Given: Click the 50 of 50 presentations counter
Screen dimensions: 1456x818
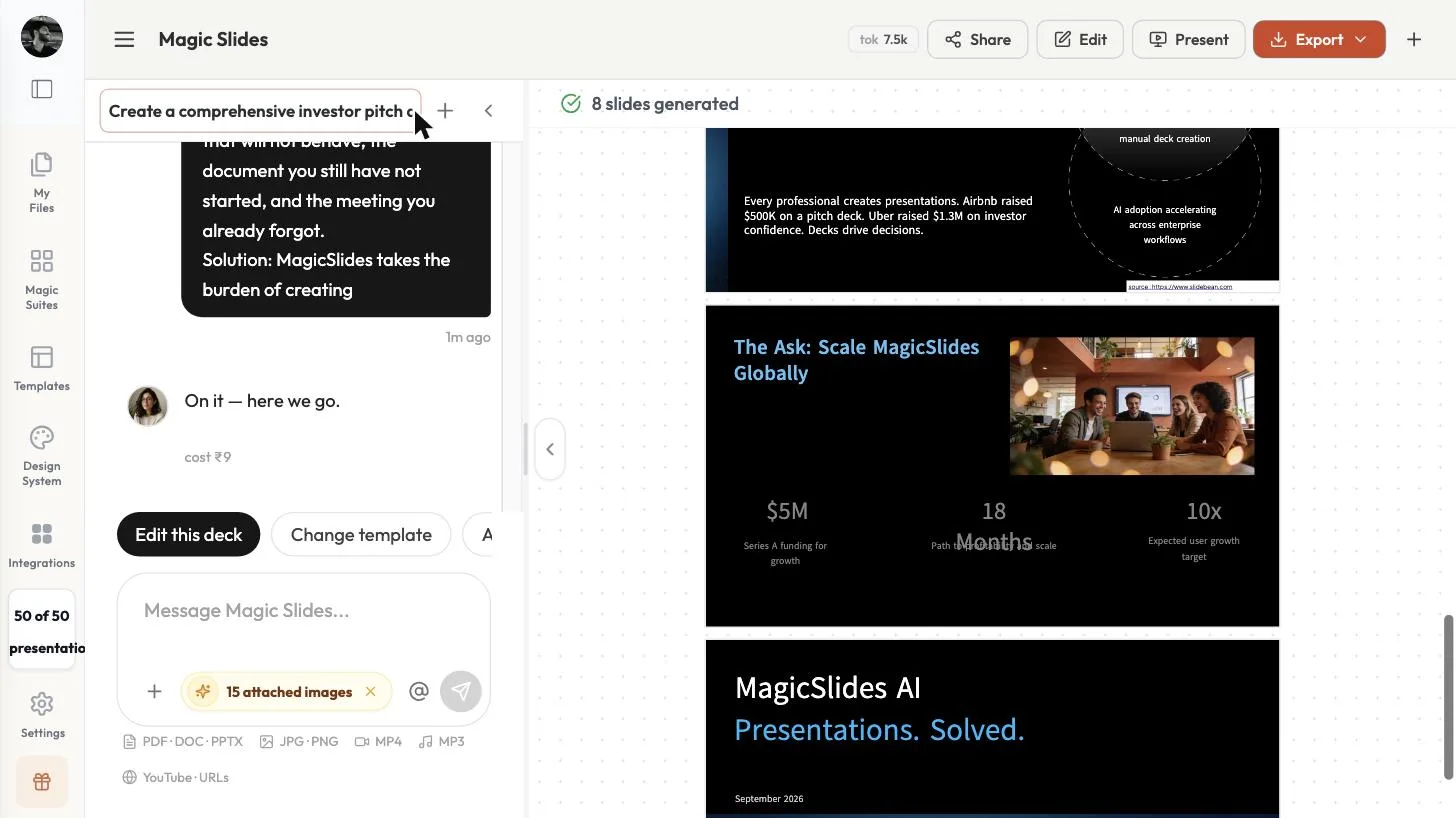Looking at the screenshot, I should tap(42, 631).
